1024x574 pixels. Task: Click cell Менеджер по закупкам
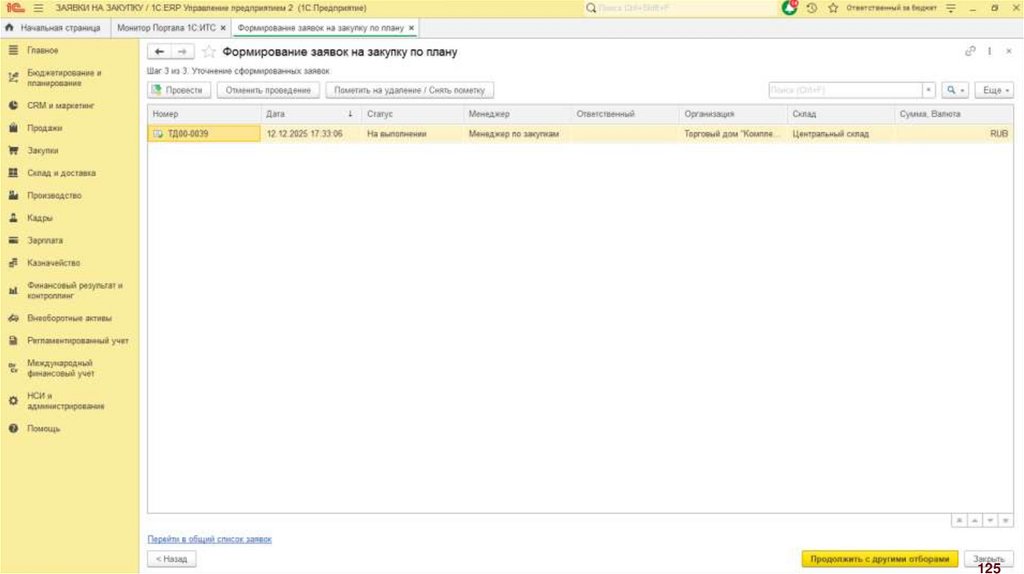pos(517,134)
